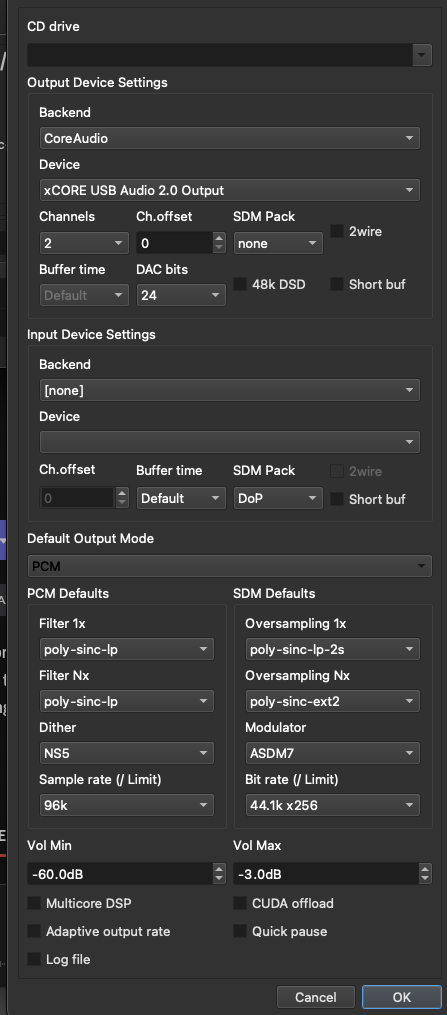Confirm settings with the OK button
Screen dimensions: 447x1015
click(402, 997)
